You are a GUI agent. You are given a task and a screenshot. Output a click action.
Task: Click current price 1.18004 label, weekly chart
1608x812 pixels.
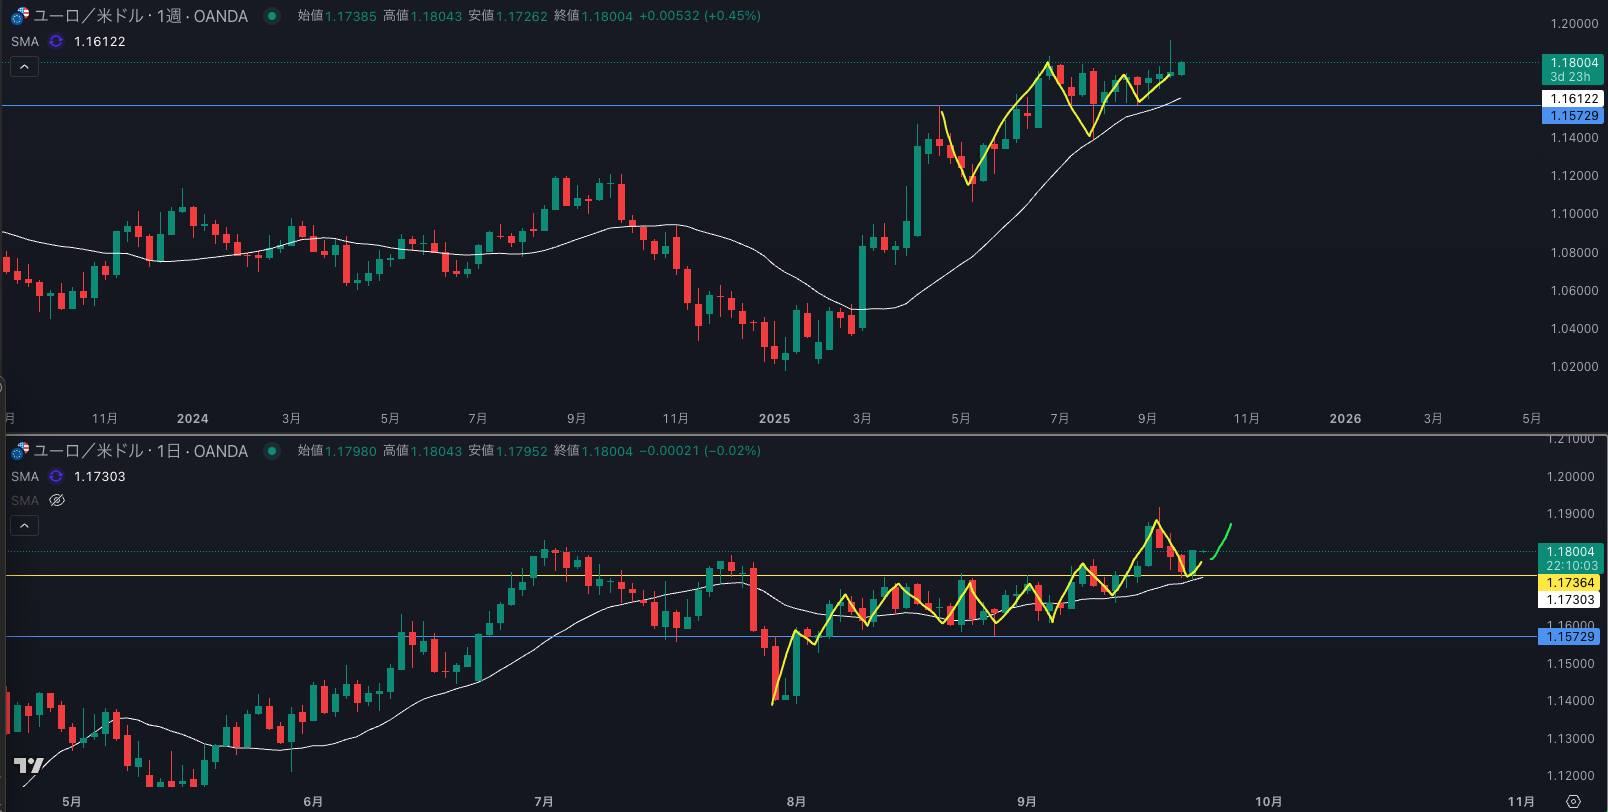click(1573, 63)
